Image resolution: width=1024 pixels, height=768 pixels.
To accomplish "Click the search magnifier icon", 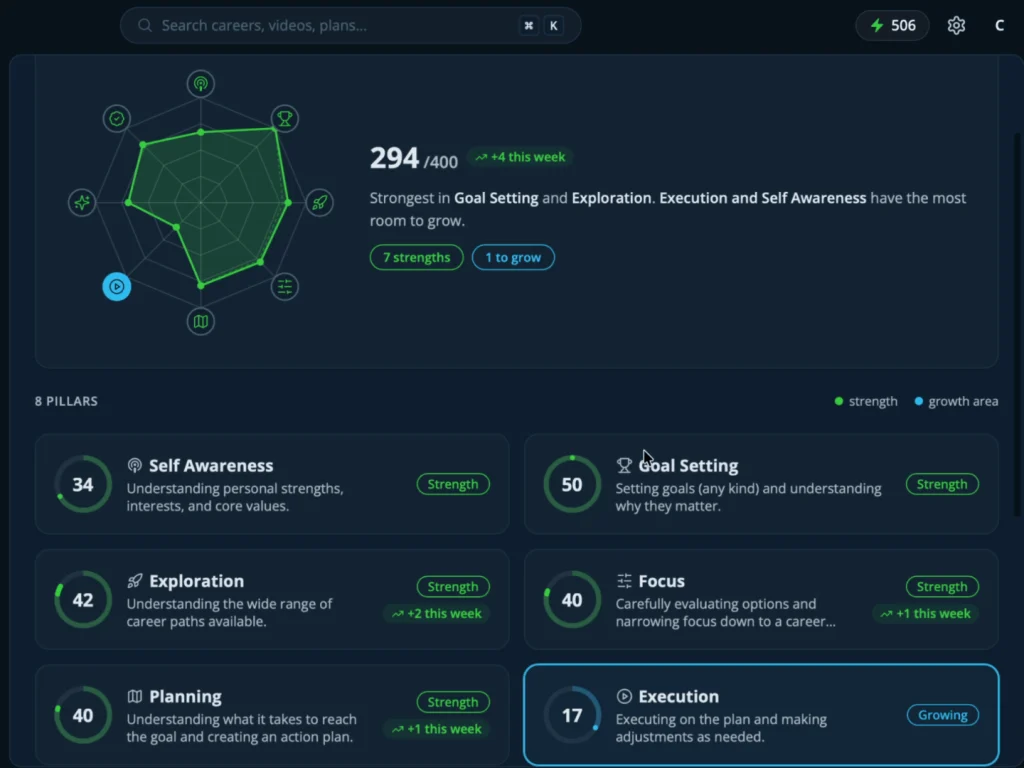I will [145, 25].
